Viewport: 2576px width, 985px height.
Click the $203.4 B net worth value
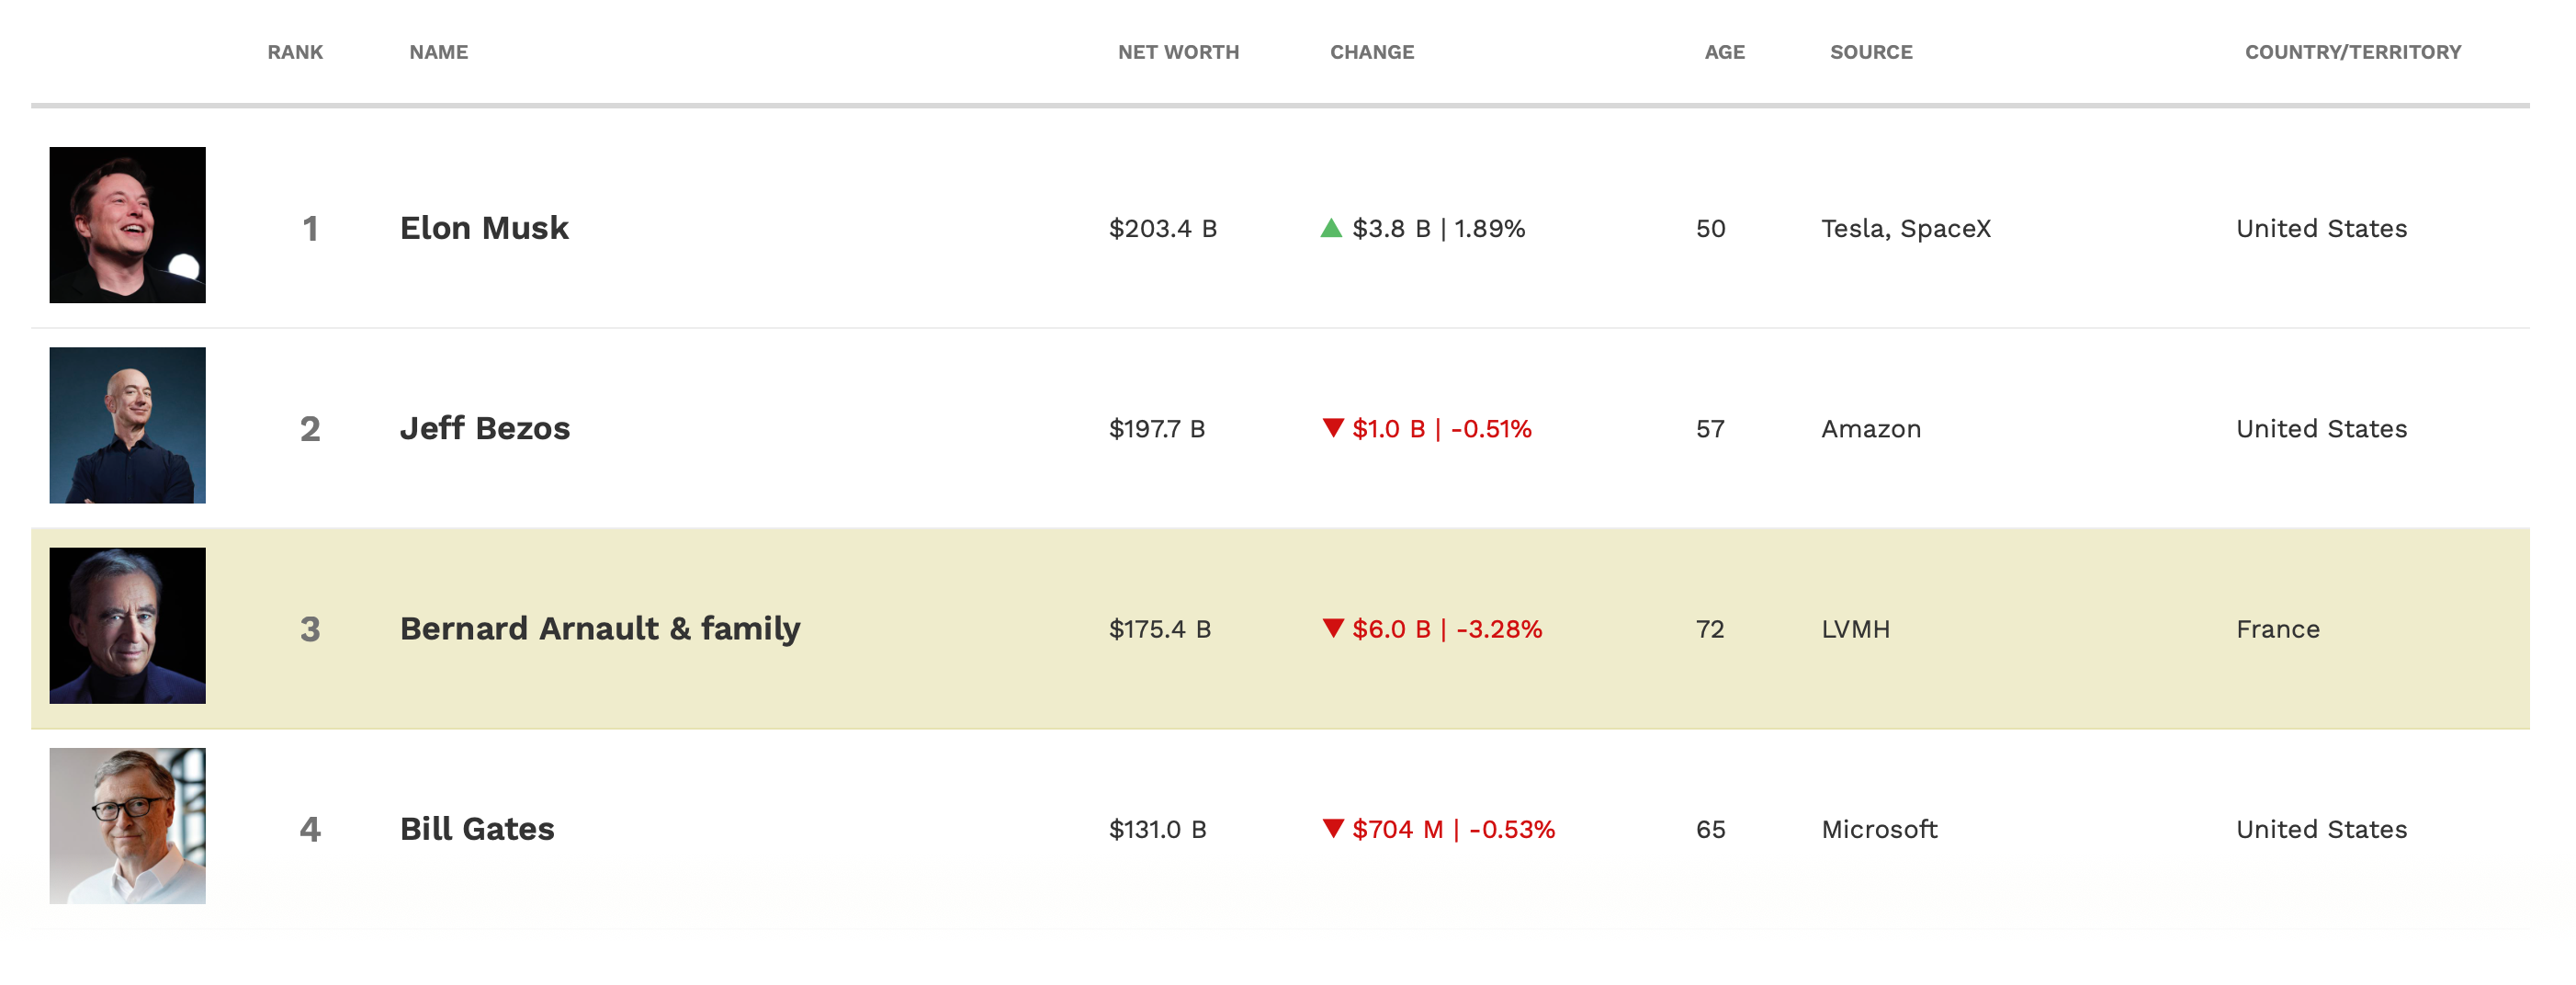pos(1162,229)
